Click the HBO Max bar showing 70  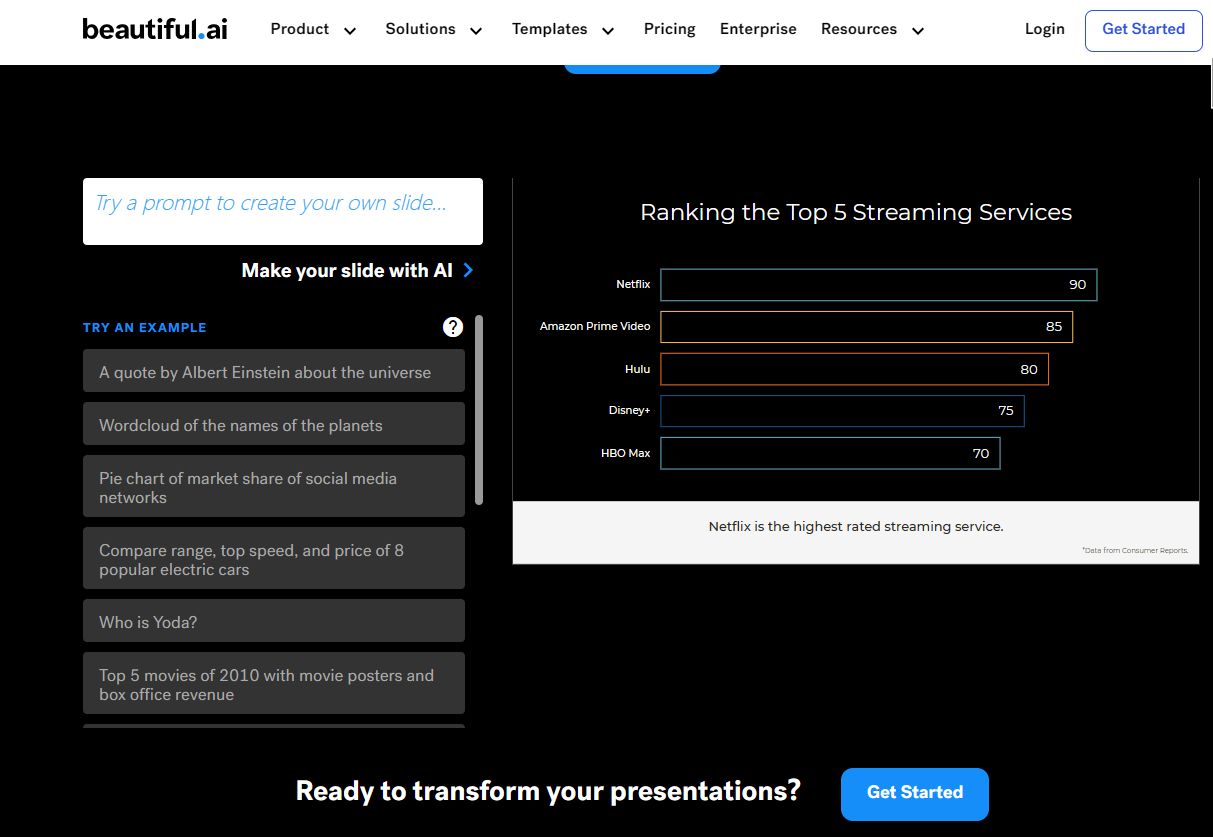point(831,453)
